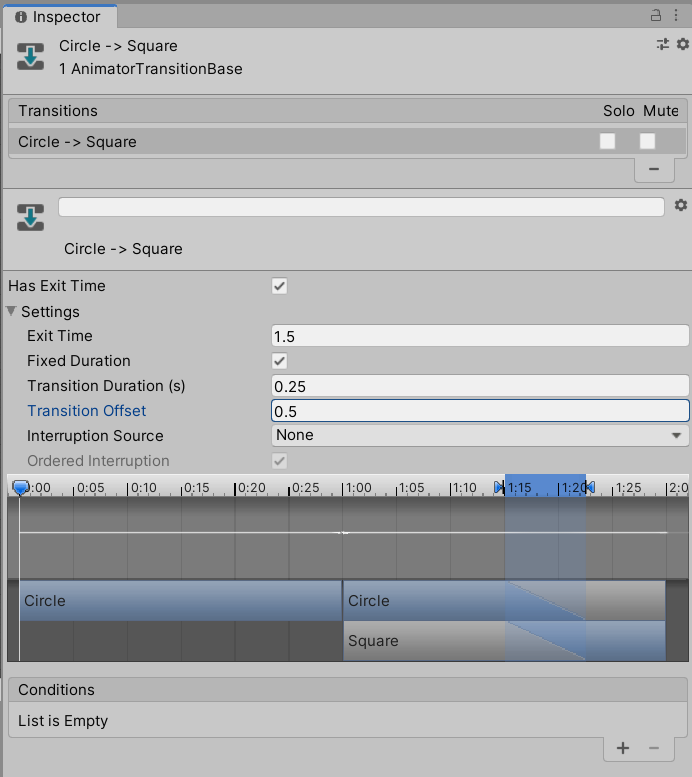Open the gear menu beside the name field
This screenshot has width=692, height=777.
point(681,205)
